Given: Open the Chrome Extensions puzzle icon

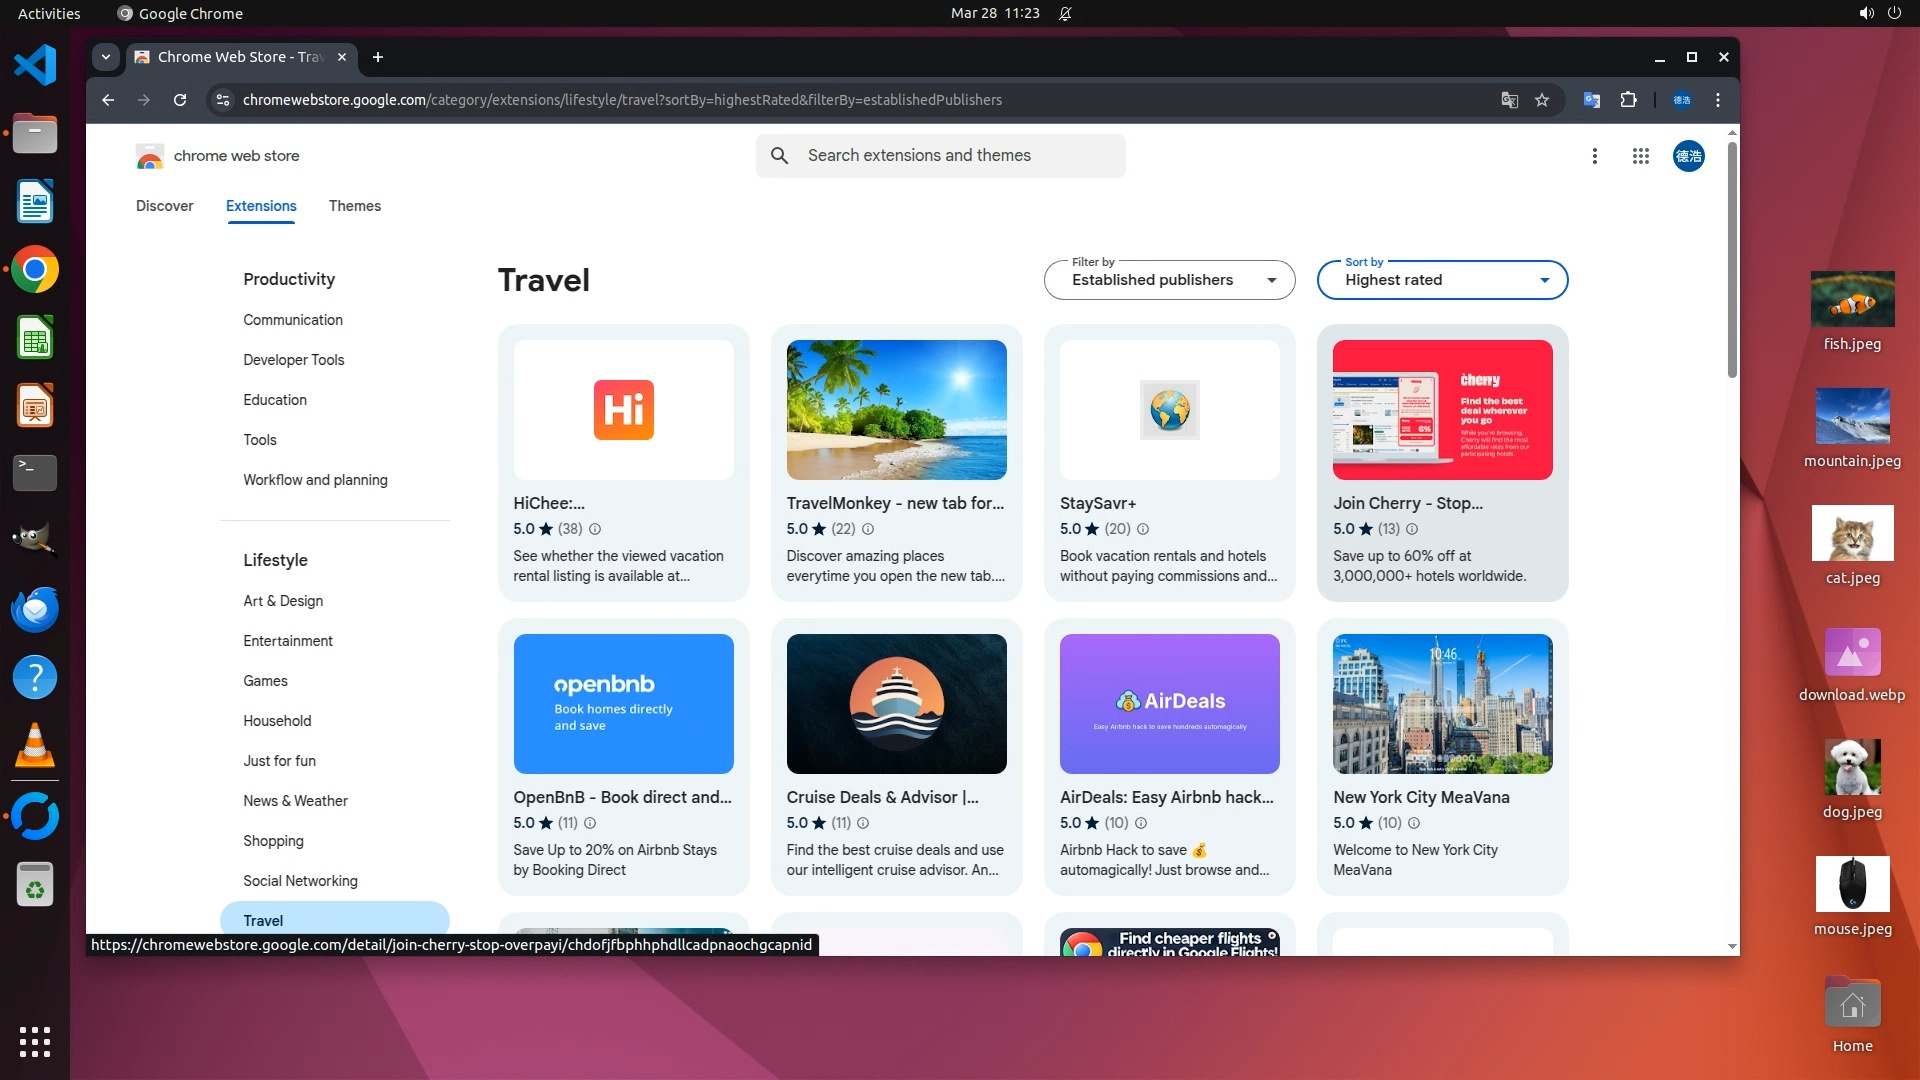Looking at the screenshot, I should [x=1628, y=100].
